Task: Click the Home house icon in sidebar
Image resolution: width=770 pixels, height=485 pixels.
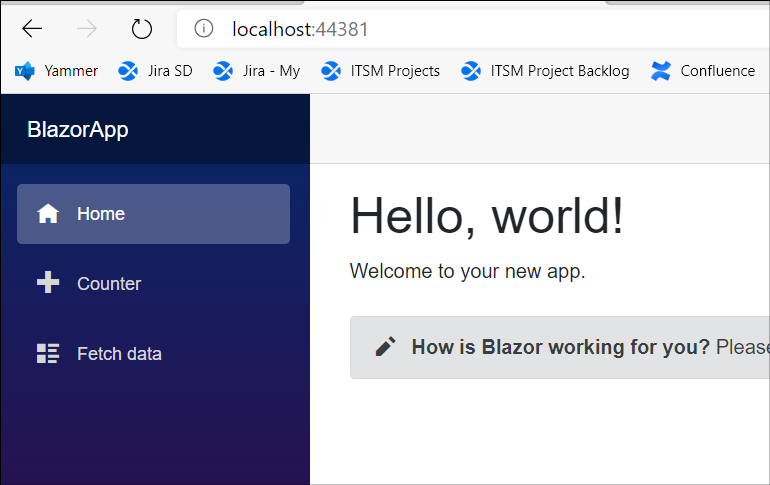Action: point(48,214)
